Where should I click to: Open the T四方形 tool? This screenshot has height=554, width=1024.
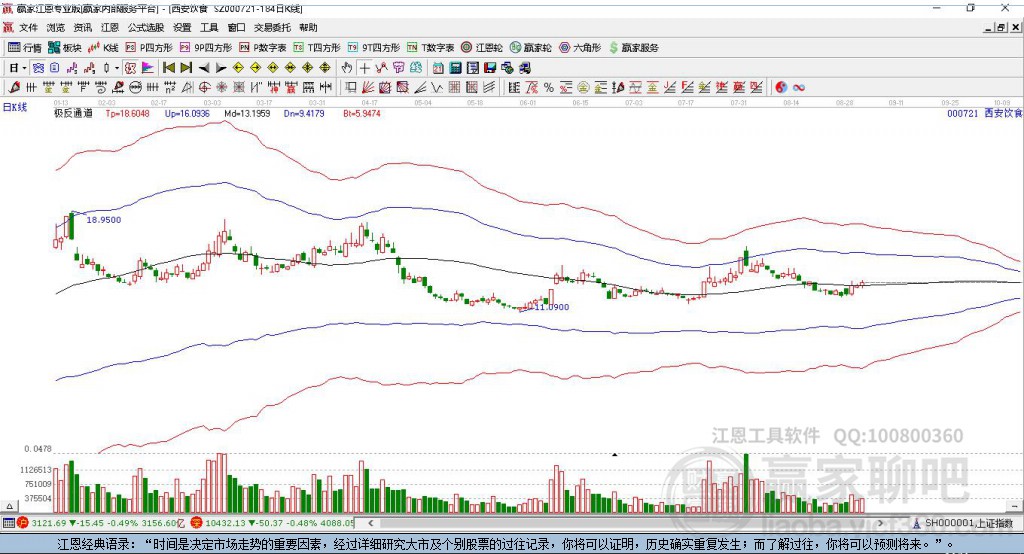pyautogui.click(x=317, y=48)
